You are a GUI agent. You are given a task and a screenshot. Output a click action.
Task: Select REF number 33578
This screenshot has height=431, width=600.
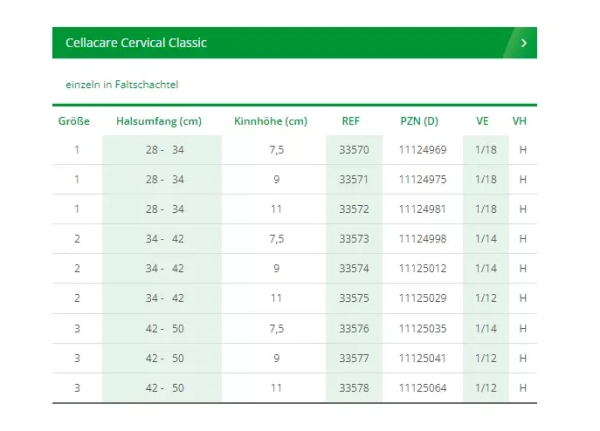[x=354, y=388]
